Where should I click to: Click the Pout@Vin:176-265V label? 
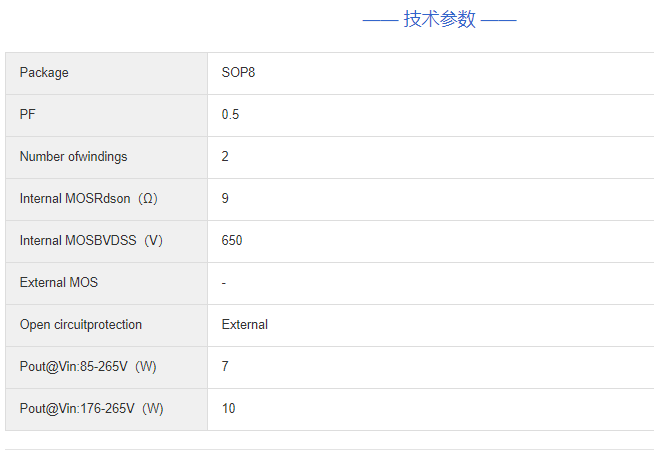(77, 409)
